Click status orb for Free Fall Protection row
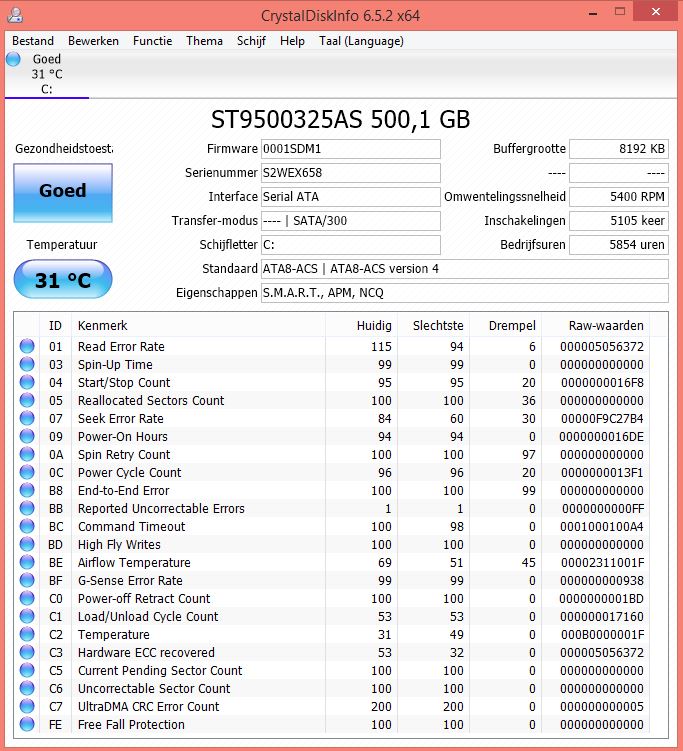The height and width of the screenshot is (751, 683). pyautogui.click(x=27, y=724)
